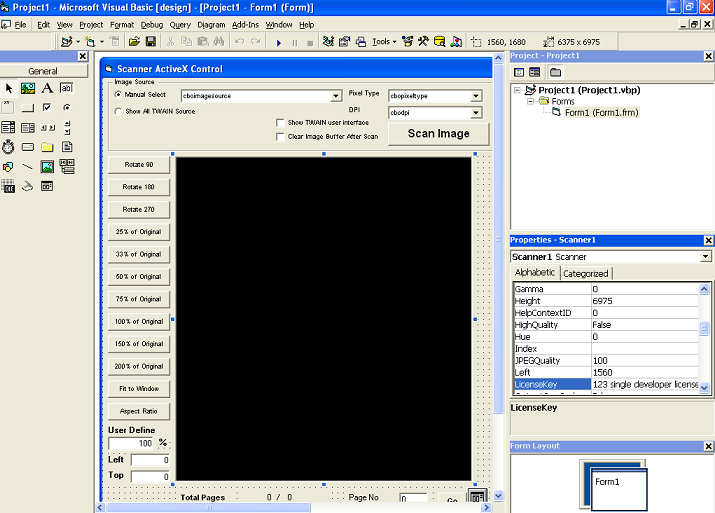
Task: Select the Label tool in the toolbox
Action: [x=47, y=88]
